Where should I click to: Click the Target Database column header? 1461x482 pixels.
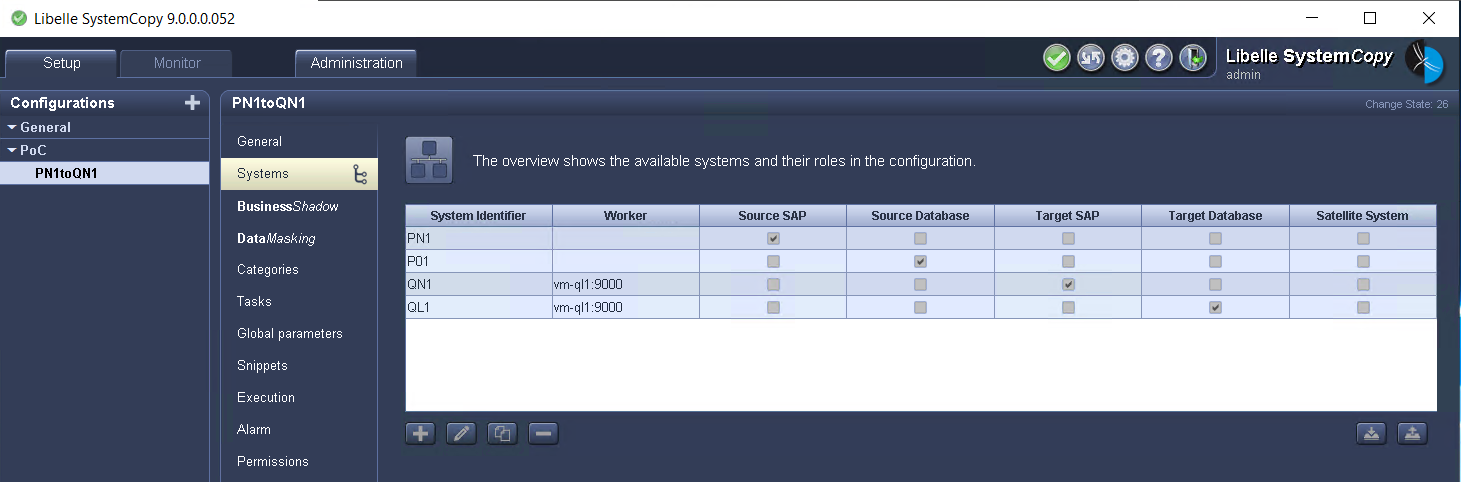coord(1215,216)
